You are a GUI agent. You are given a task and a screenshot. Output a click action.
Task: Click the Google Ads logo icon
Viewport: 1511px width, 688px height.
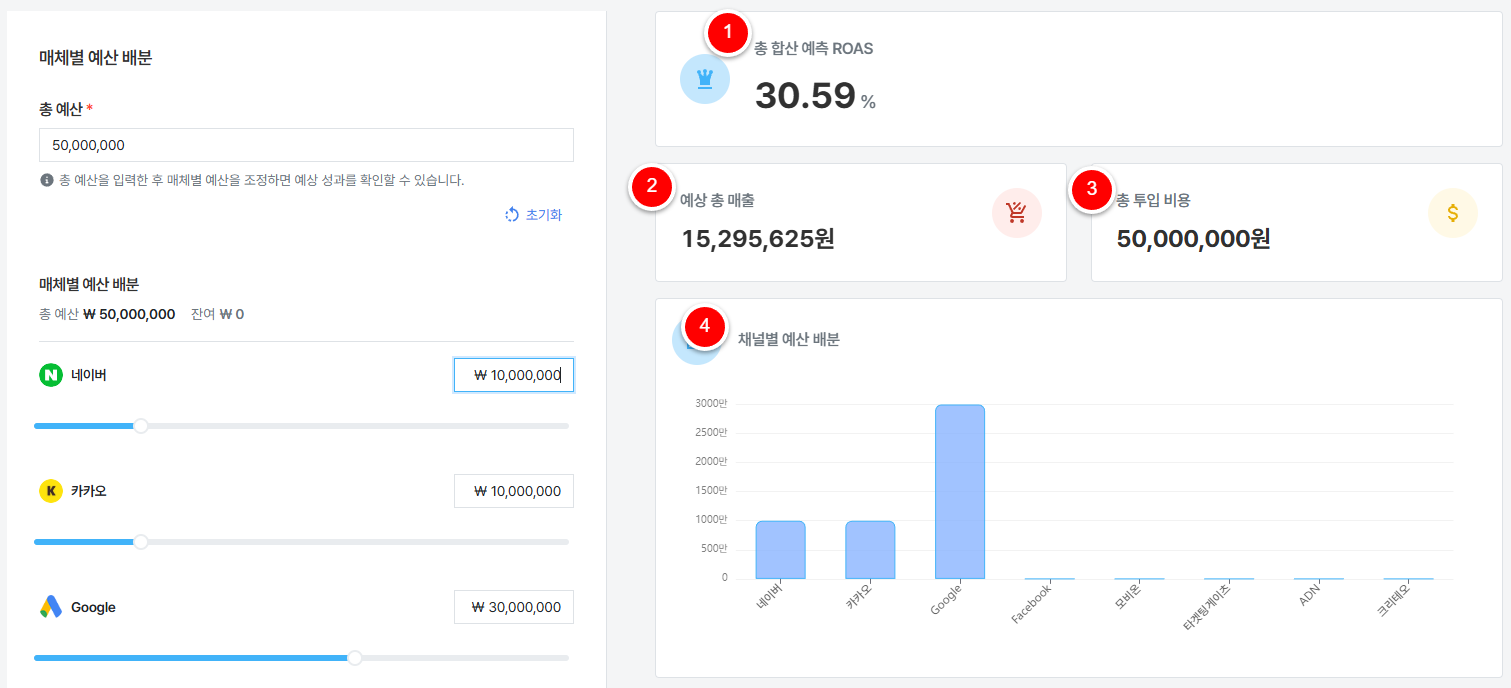[x=50, y=607]
